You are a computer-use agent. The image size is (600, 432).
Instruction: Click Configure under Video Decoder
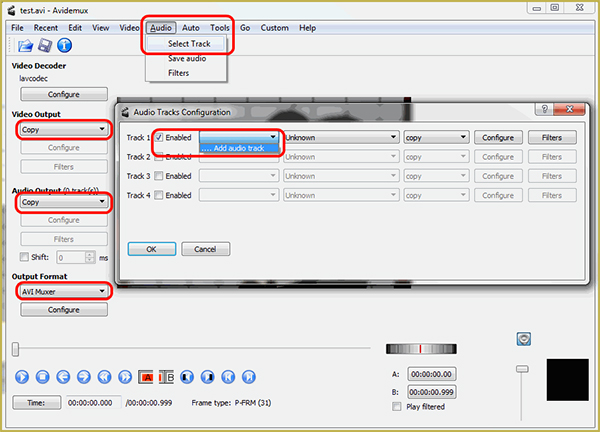tap(64, 94)
